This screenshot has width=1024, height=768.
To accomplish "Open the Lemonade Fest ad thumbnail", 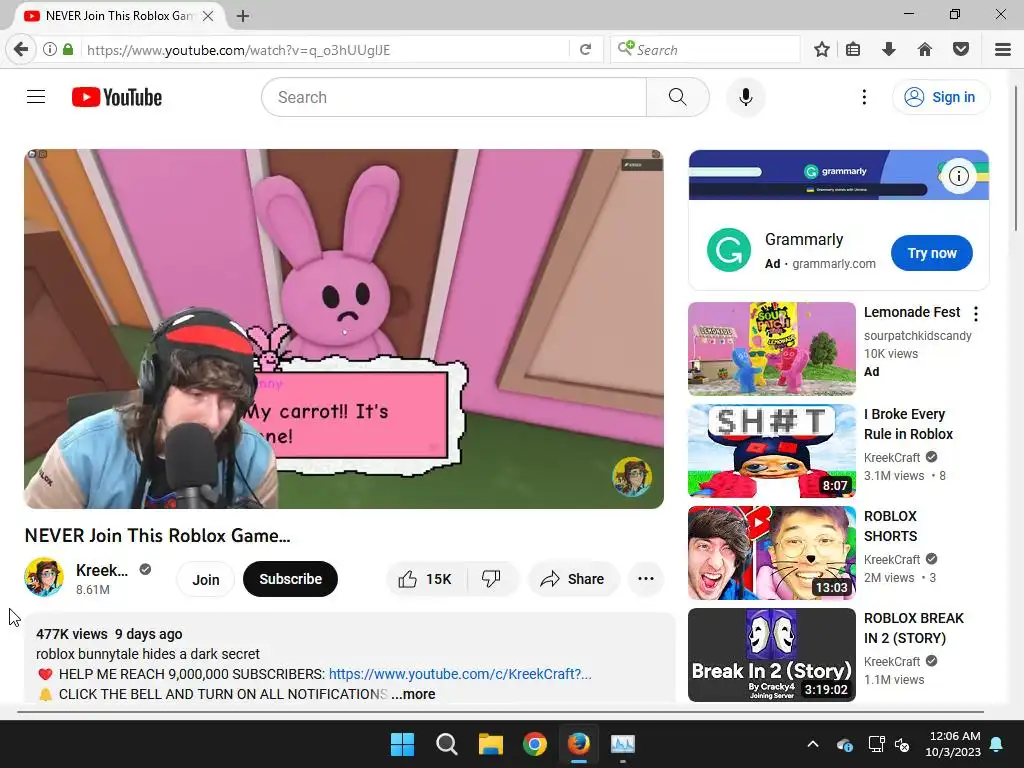I will coord(771,349).
